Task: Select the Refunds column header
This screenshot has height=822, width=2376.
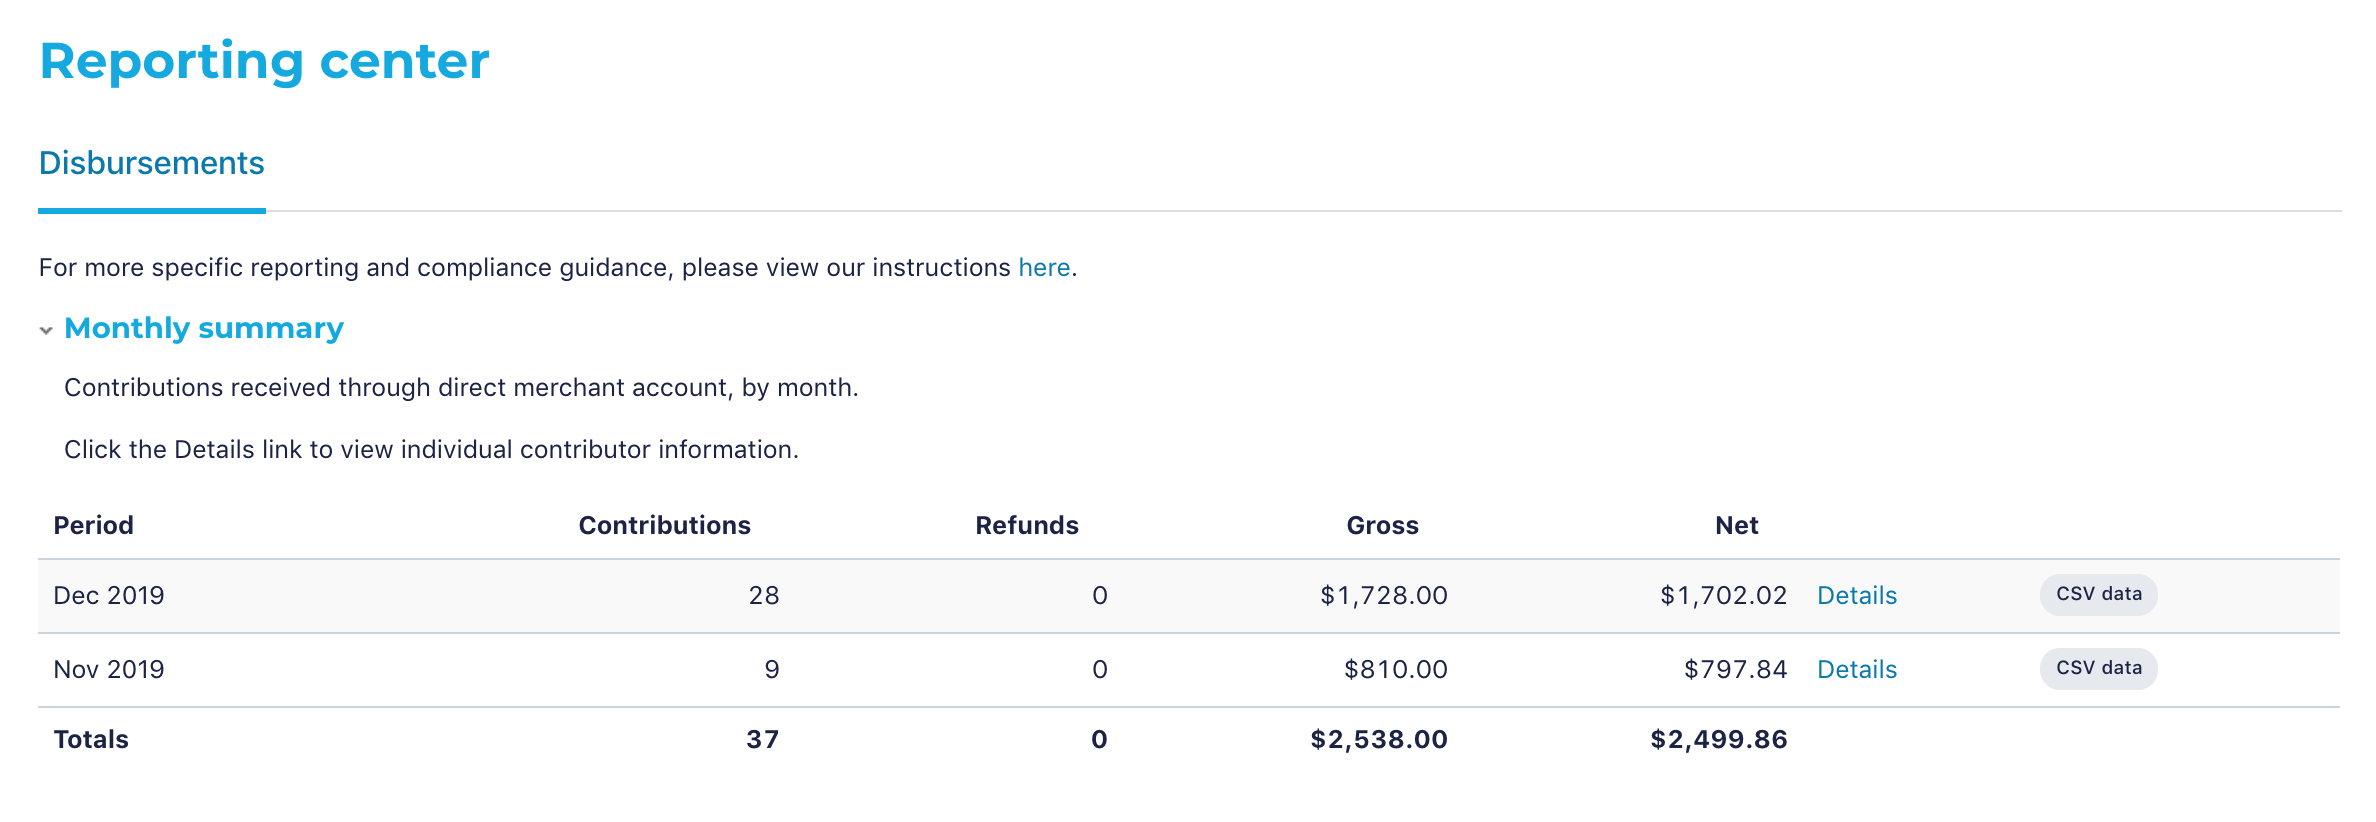Action: click(1027, 525)
